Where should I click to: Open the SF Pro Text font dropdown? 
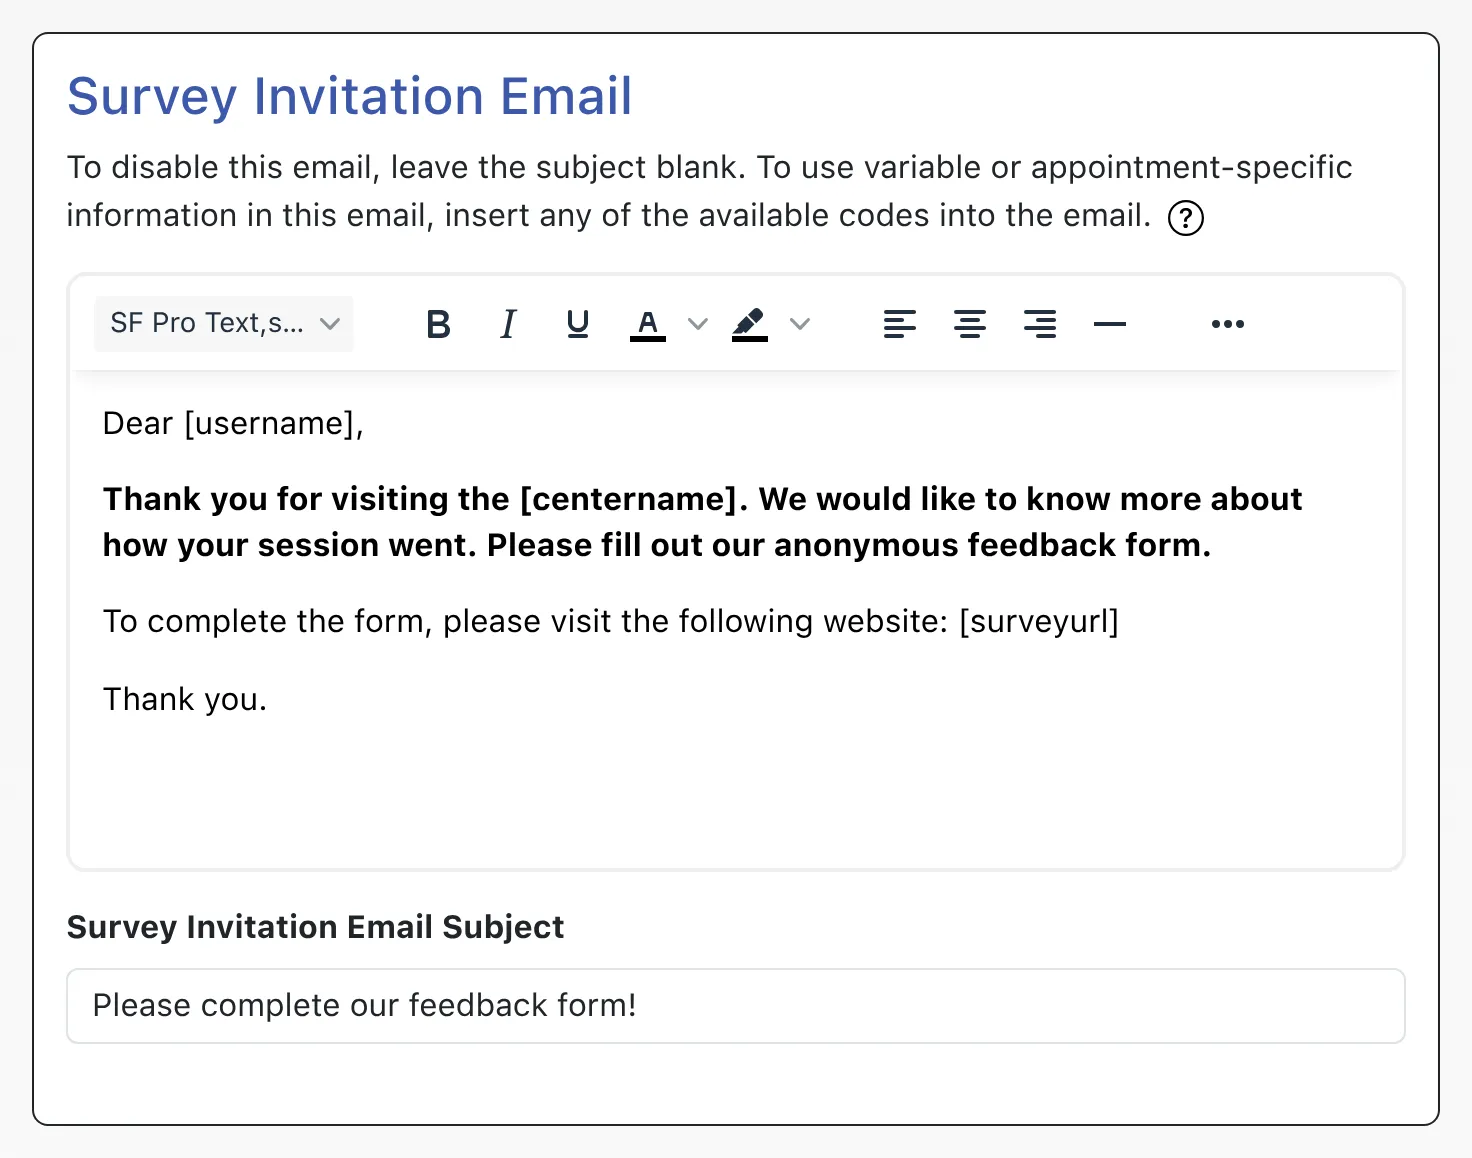[x=224, y=324]
